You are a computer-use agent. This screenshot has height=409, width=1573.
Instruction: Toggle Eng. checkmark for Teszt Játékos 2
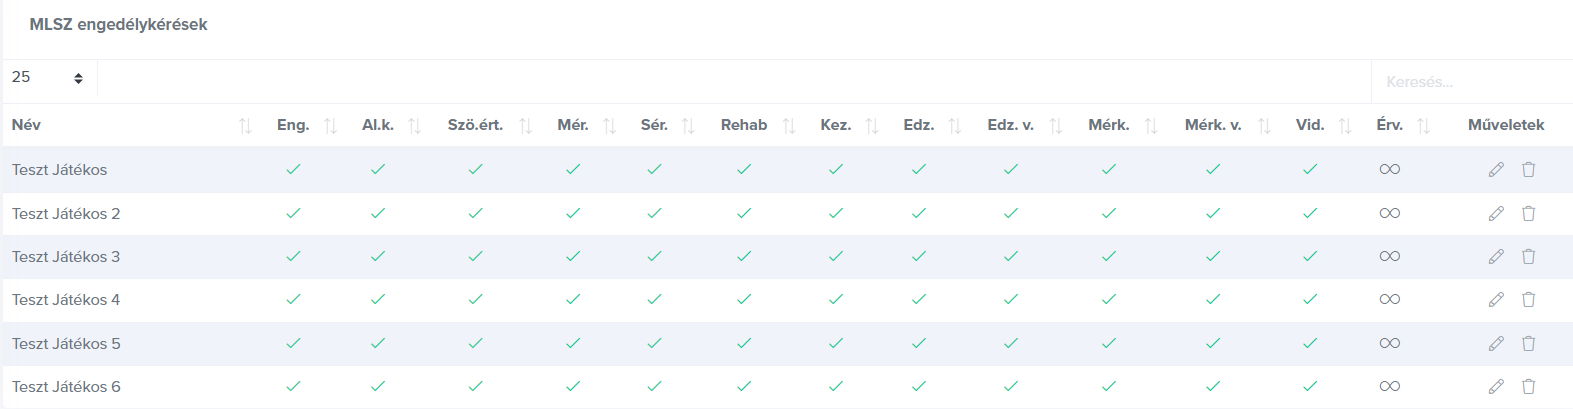293,213
